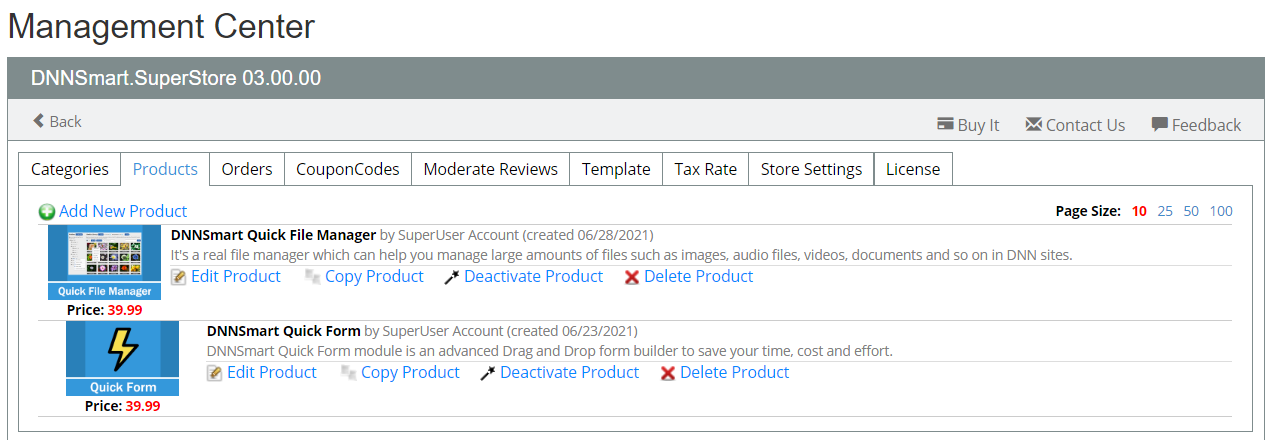The image size is (1275, 440).
Task: Open the Feedback link
Action: coord(1206,125)
